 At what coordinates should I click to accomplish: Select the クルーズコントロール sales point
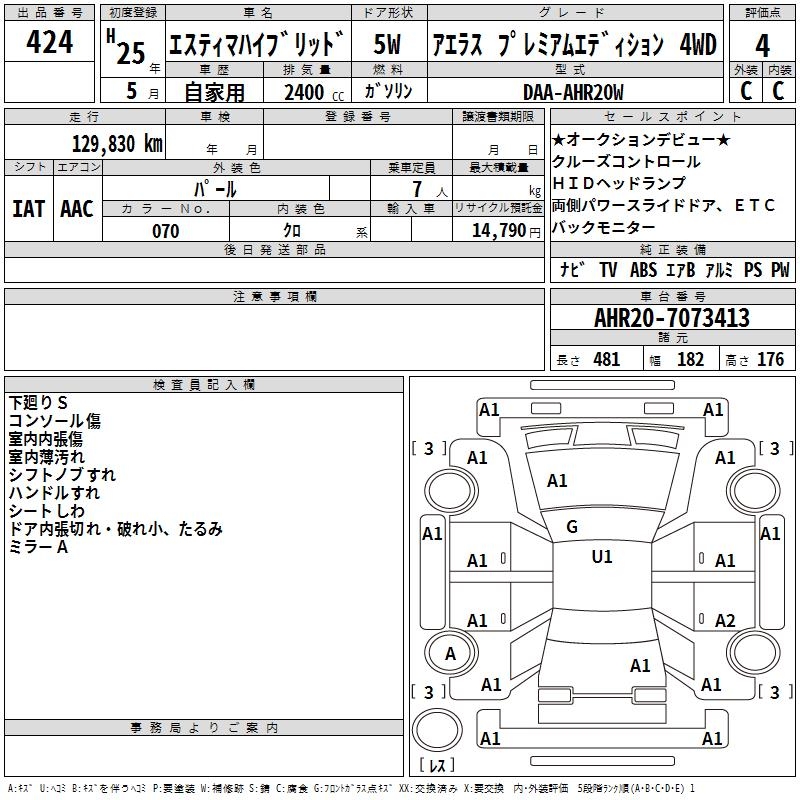[626, 161]
